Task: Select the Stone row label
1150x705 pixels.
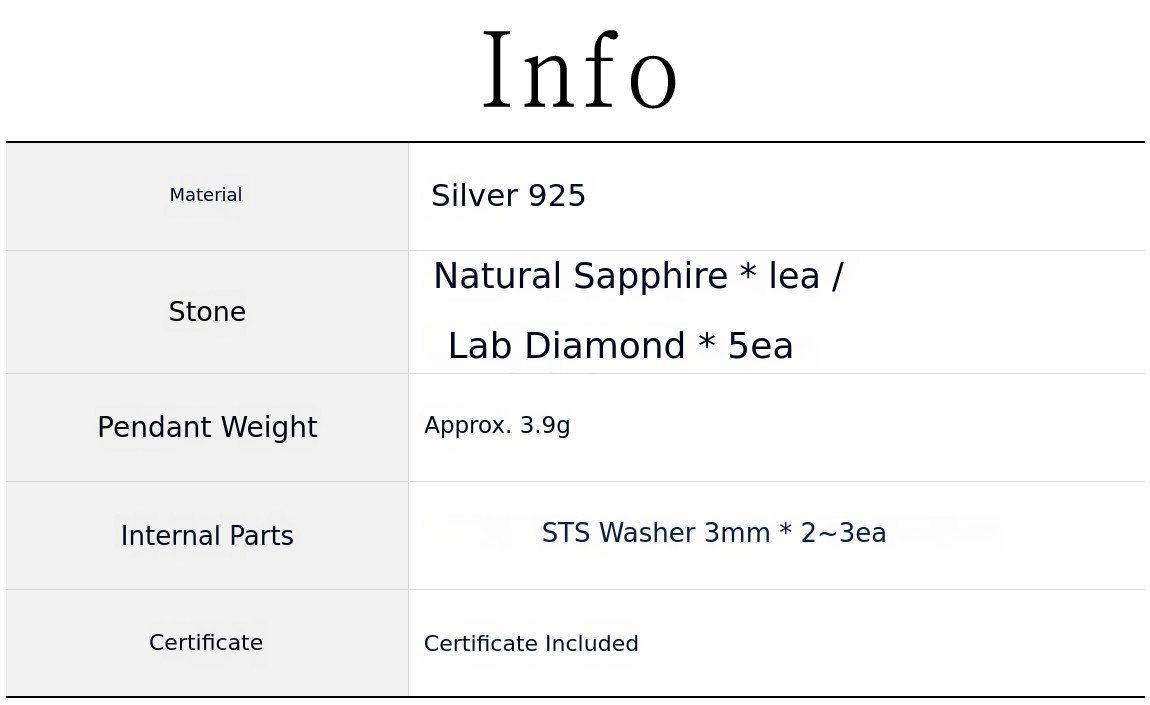Action: pyautogui.click(x=207, y=312)
